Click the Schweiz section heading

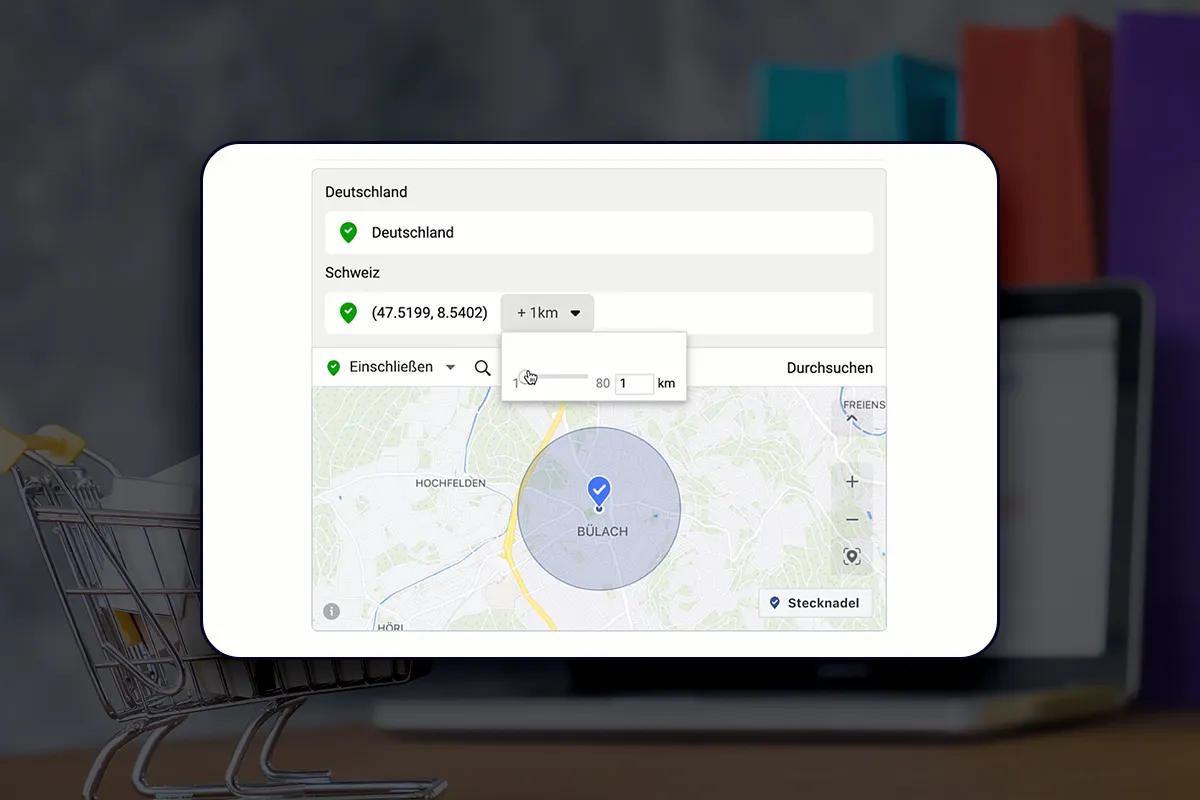point(352,272)
